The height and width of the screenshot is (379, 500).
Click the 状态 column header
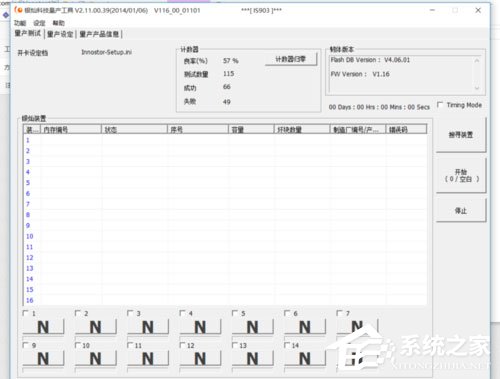click(x=134, y=129)
